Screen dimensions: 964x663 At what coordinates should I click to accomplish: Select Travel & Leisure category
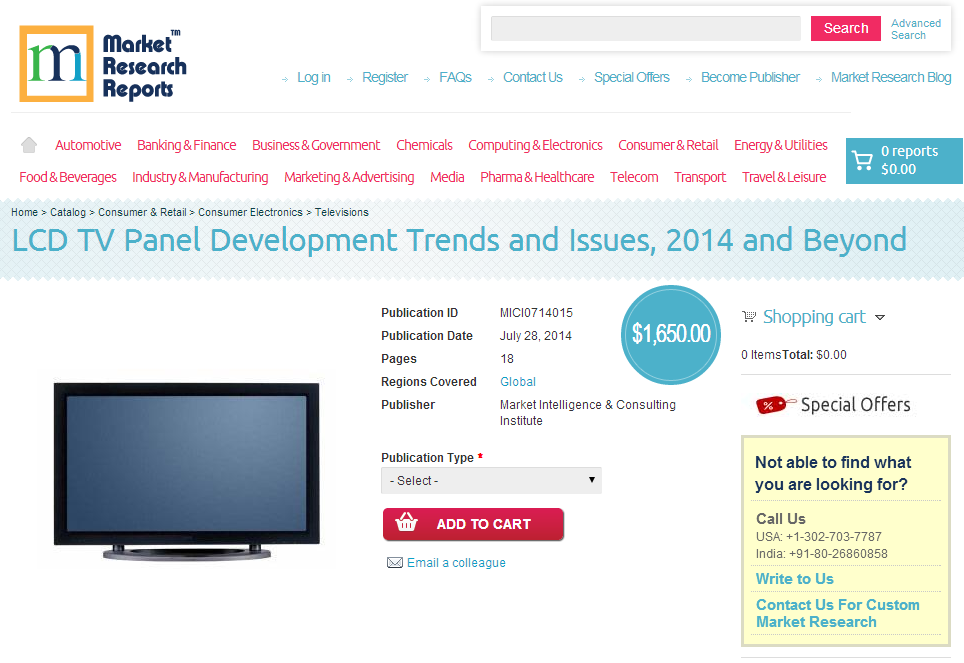tap(784, 177)
